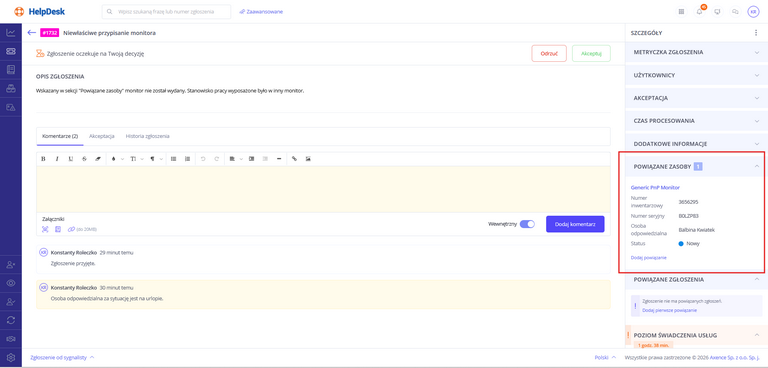The width and height of the screenshot is (768, 368).
Task: Attach a file under Załączniki
Action: coord(58,229)
